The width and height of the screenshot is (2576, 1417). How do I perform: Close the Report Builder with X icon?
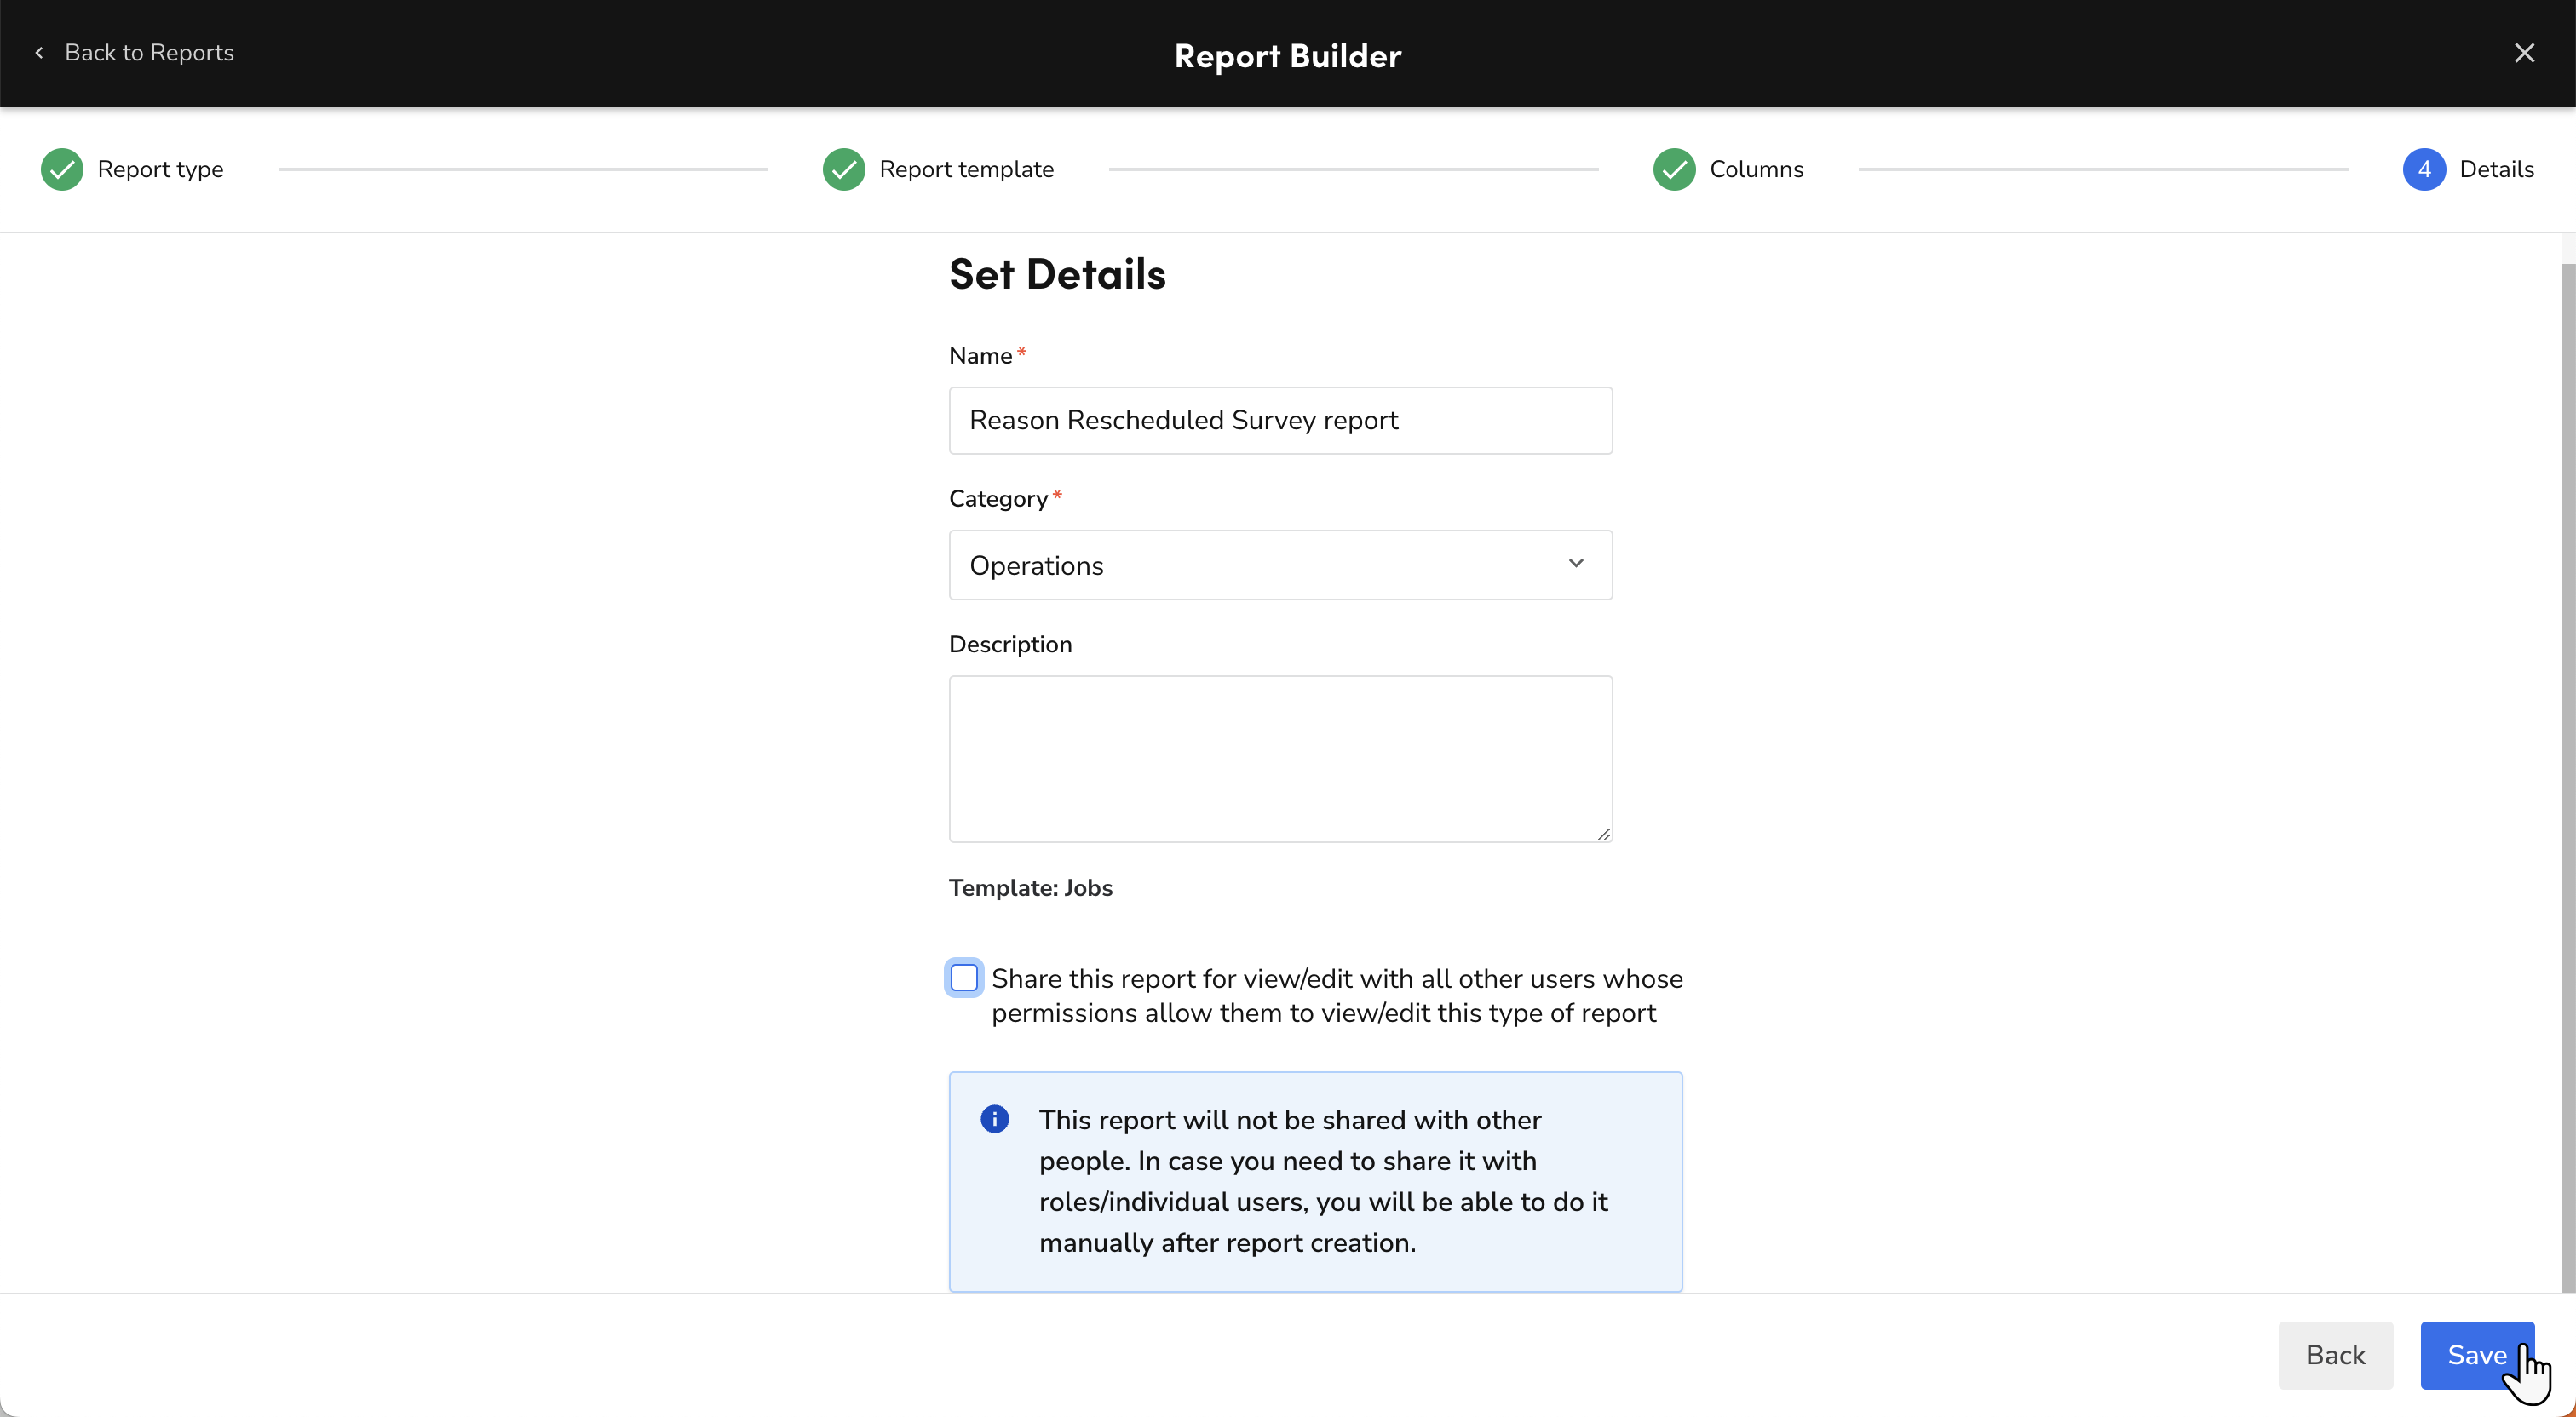pyautogui.click(x=2524, y=53)
